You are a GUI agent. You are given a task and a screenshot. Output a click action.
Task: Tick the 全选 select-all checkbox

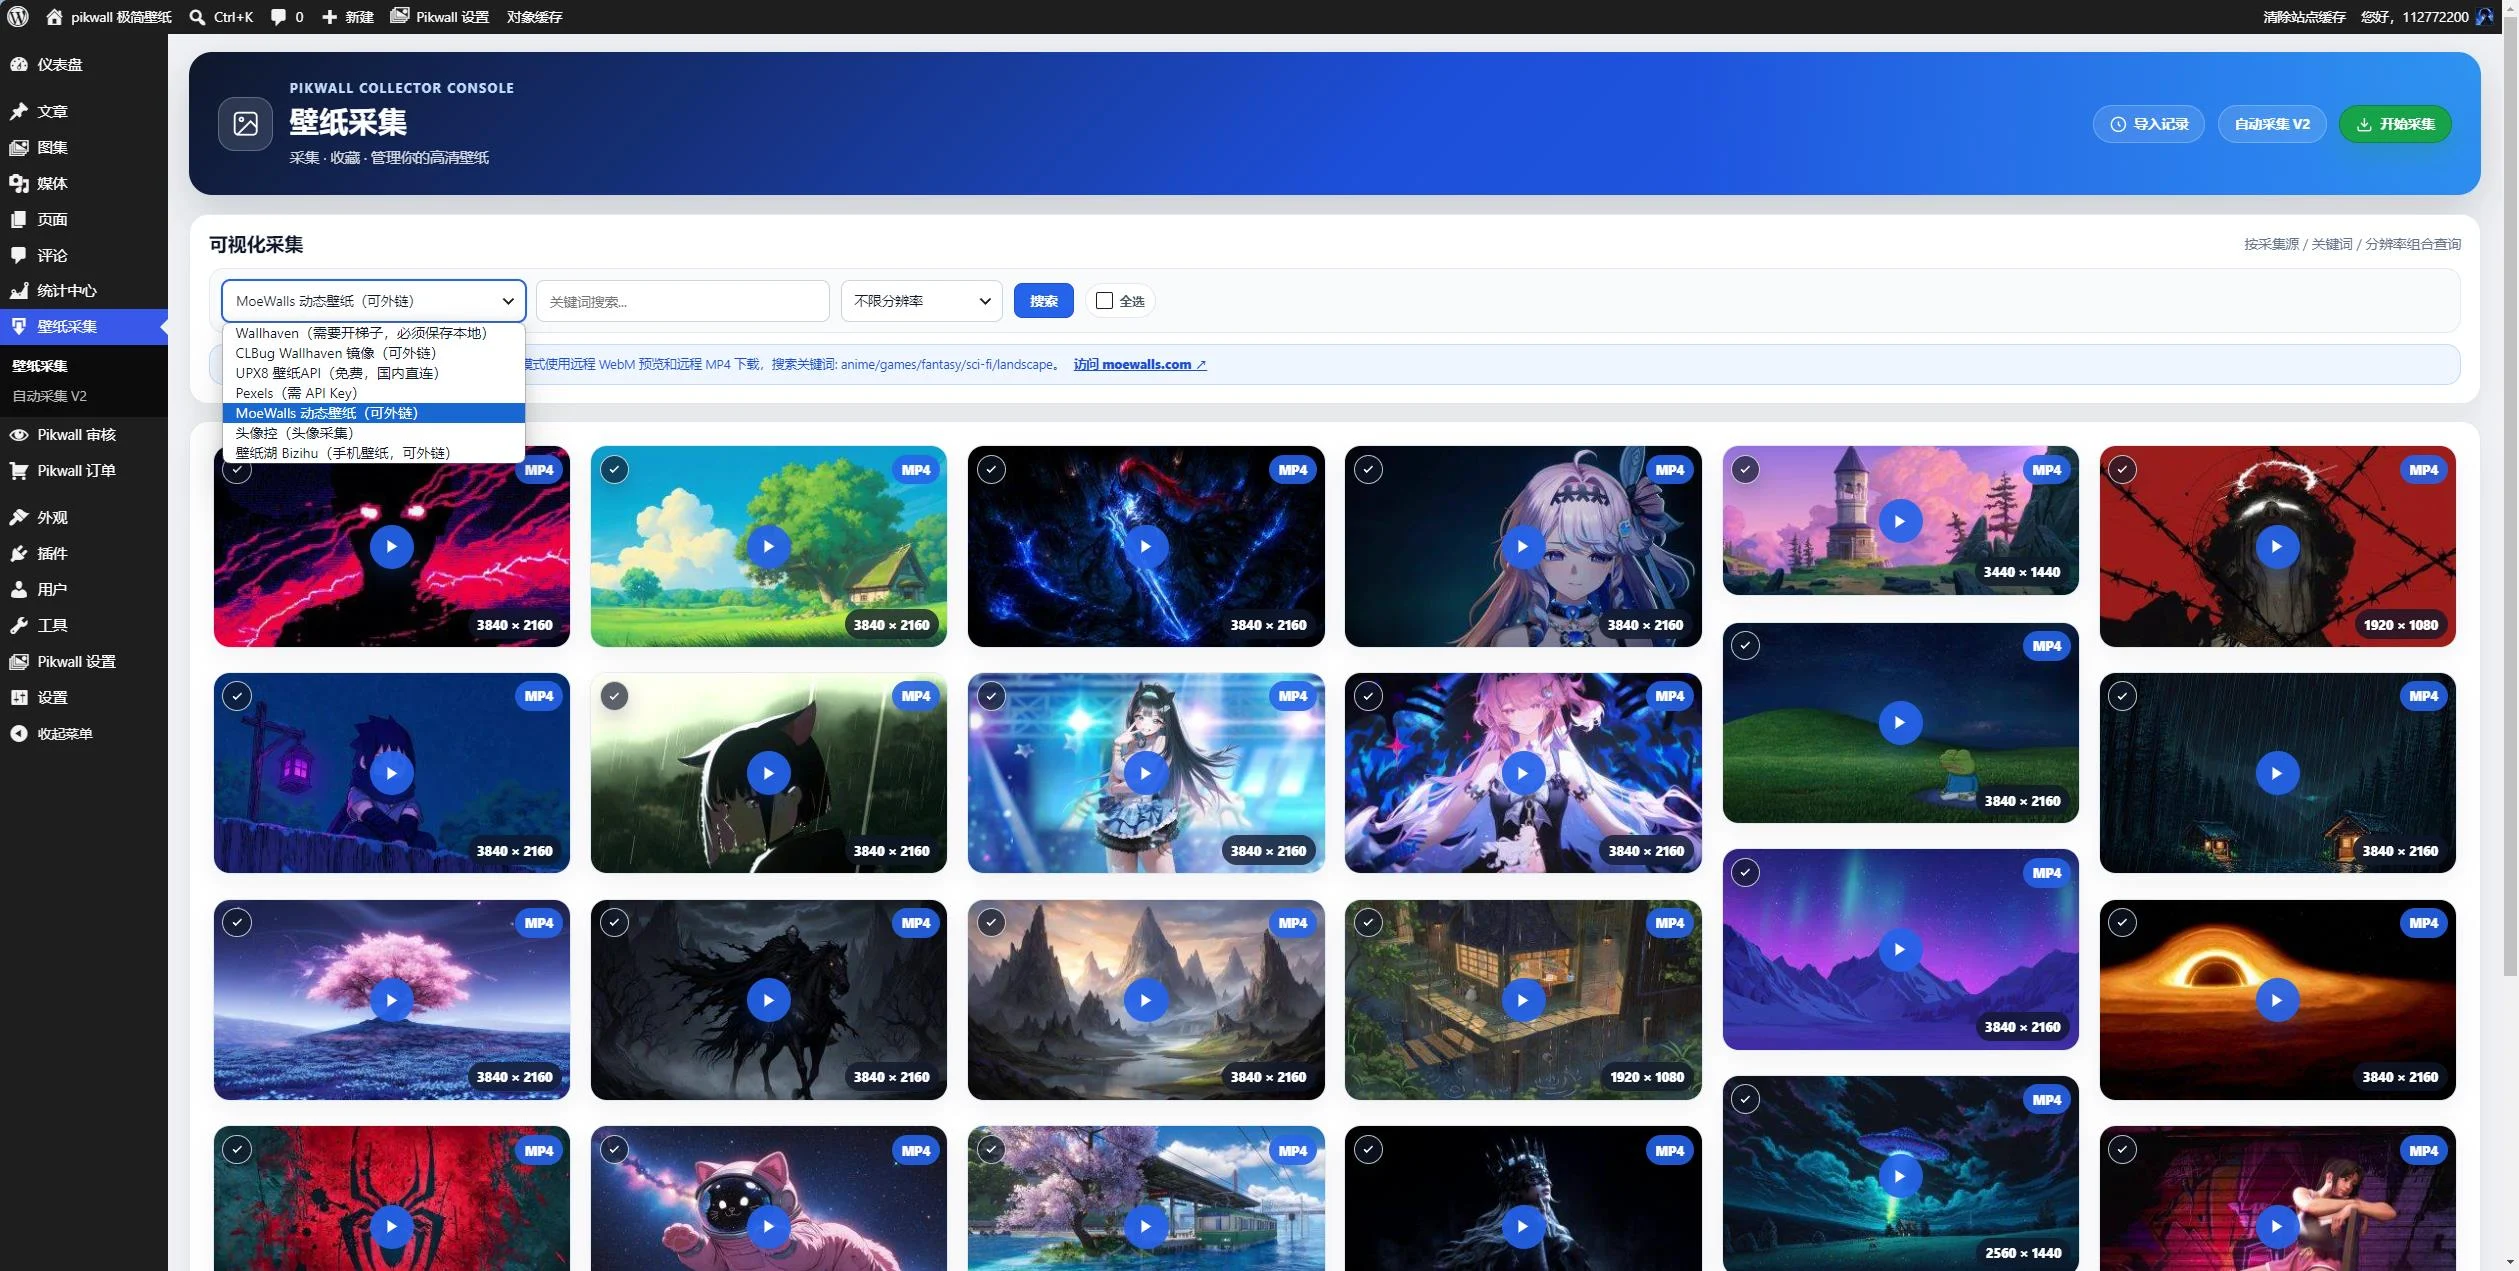pos(1104,301)
